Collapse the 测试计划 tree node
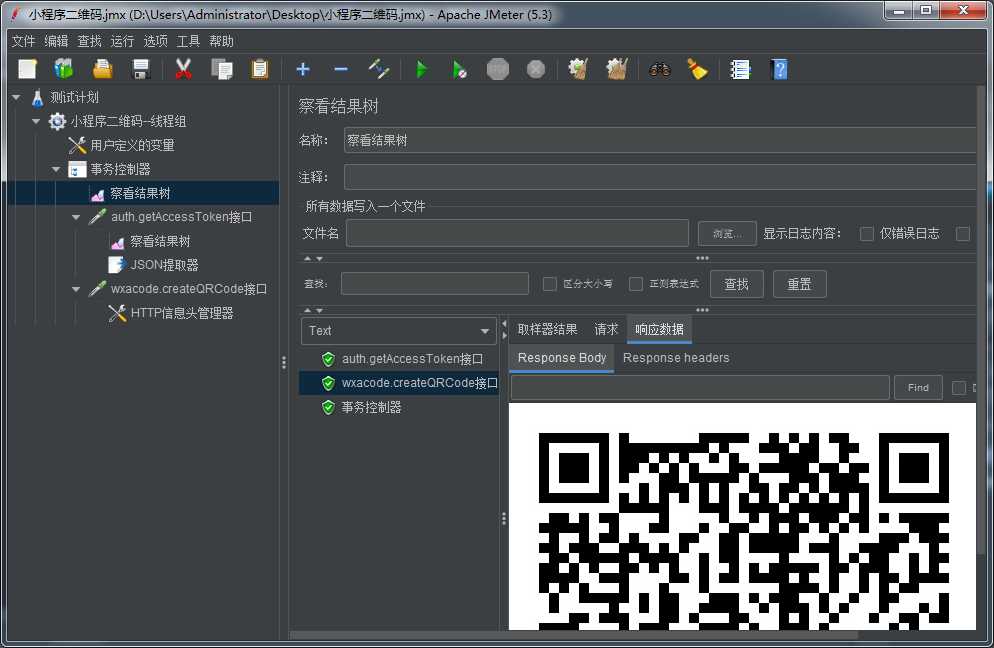Screen dimensions: 994x648 (x=16, y=97)
